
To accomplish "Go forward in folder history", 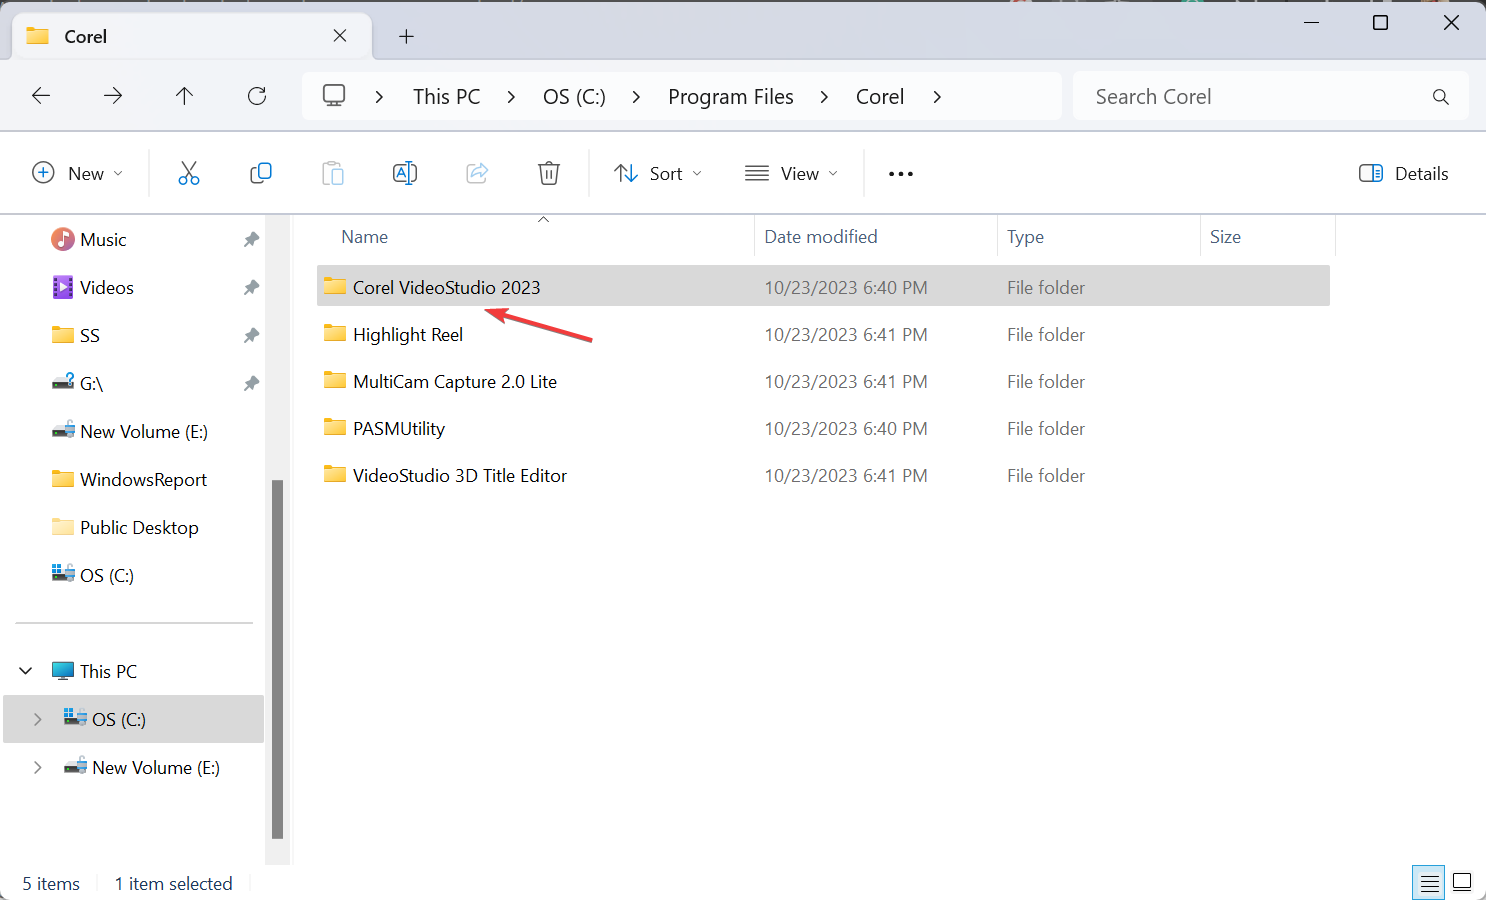I will [x=113, y=96].
